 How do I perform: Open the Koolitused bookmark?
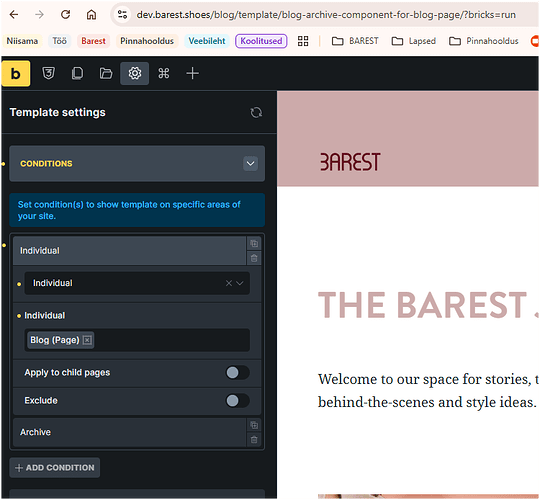(261, 41)
